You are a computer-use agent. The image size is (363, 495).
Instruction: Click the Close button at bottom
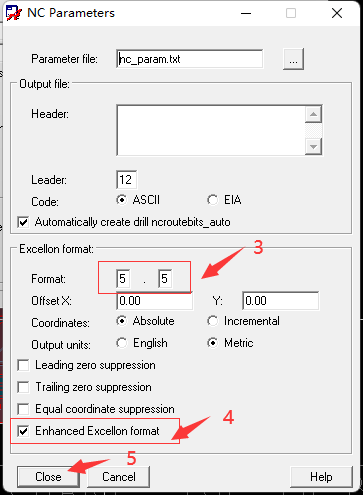point(48,477)
